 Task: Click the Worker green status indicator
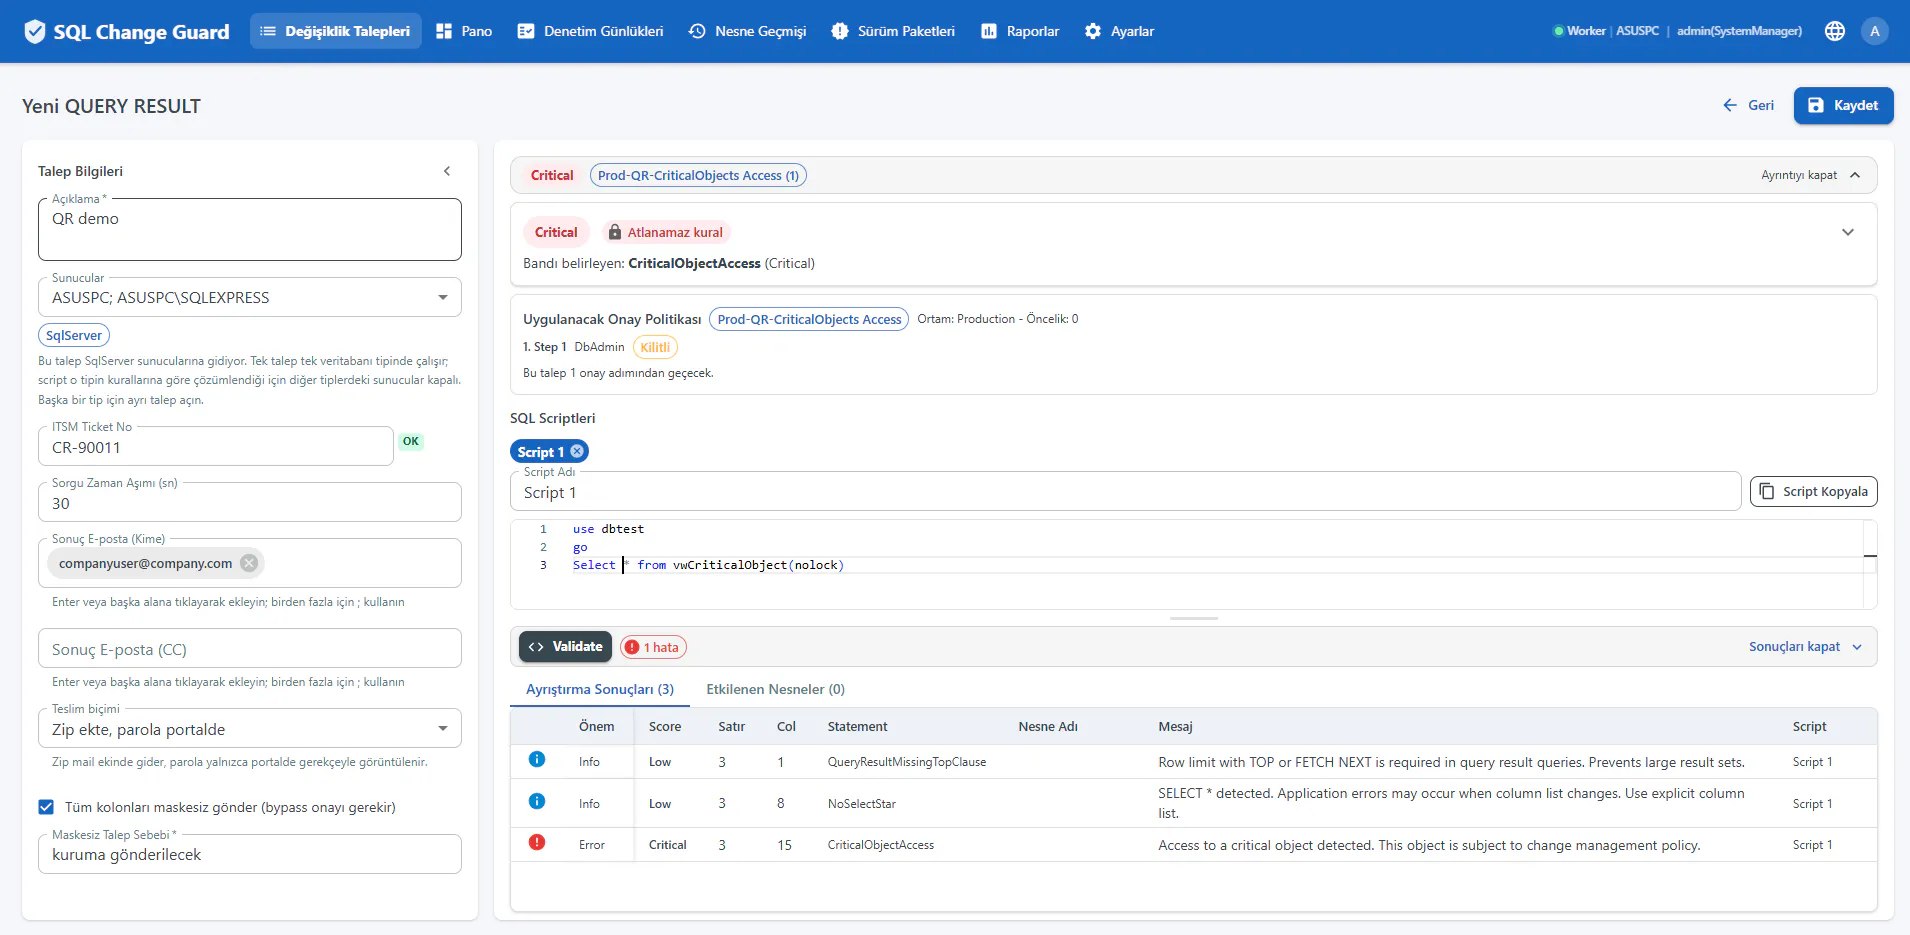[1558, 31]
